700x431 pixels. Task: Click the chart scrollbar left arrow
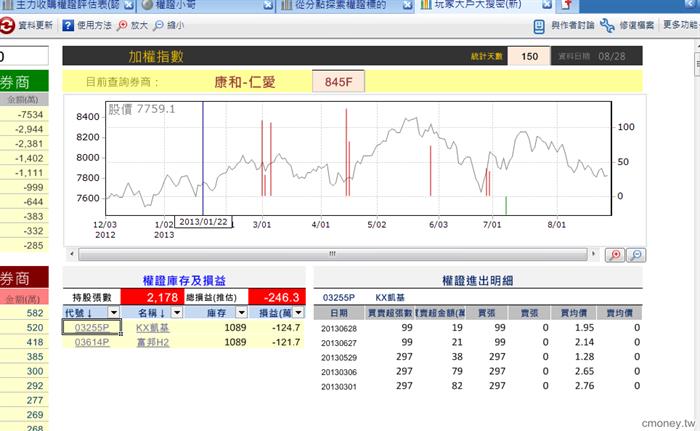[x=71, y=254]
